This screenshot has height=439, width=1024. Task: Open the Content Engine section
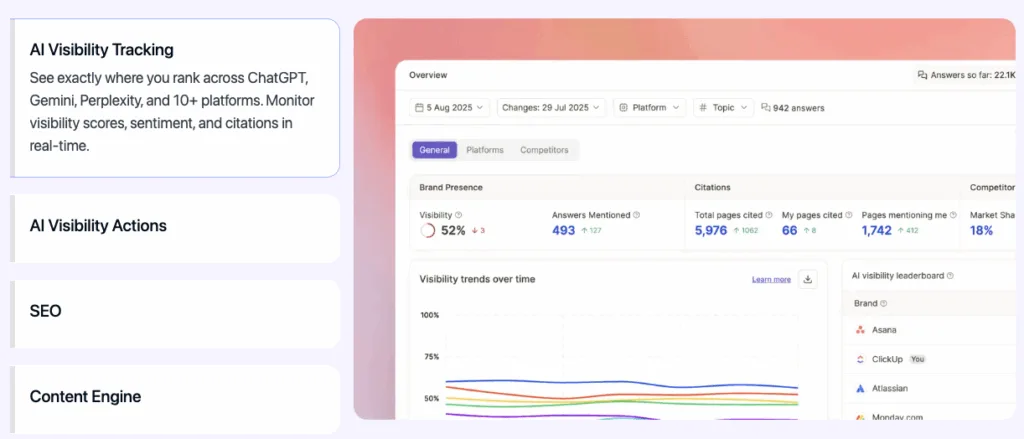(174, 397)
